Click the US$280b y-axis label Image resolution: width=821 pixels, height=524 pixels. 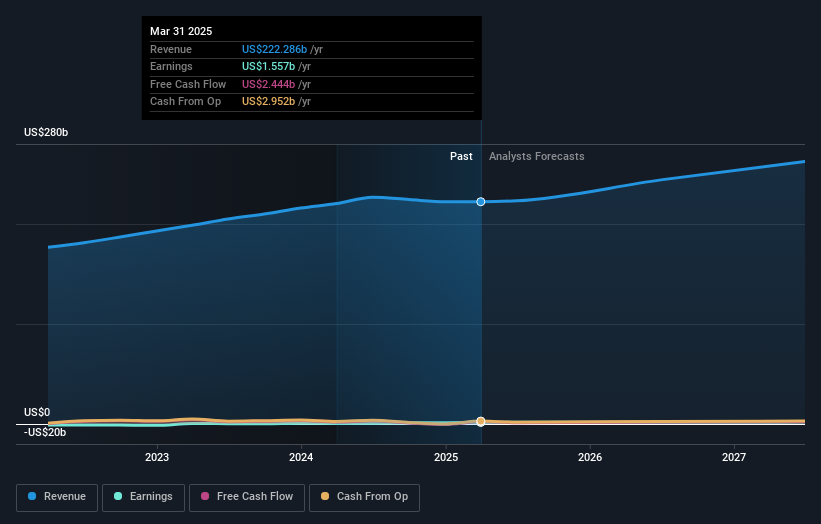(x=46, y=132)
